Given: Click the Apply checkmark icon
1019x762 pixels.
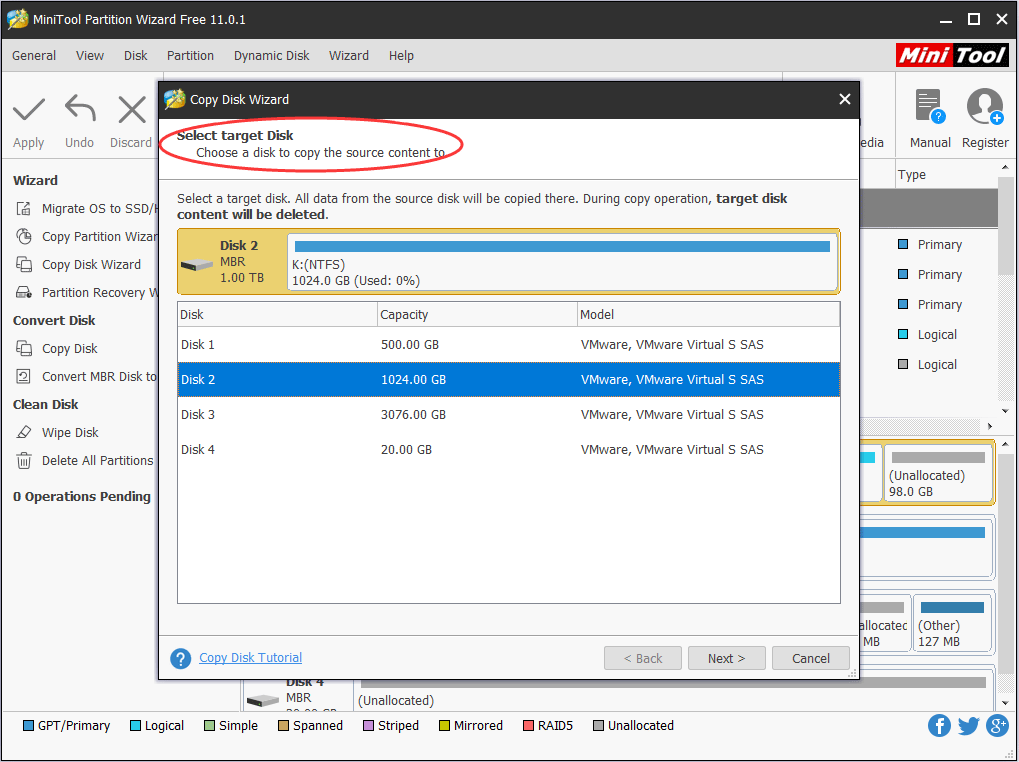Looking at the screenshot, I should coord(29,109).
